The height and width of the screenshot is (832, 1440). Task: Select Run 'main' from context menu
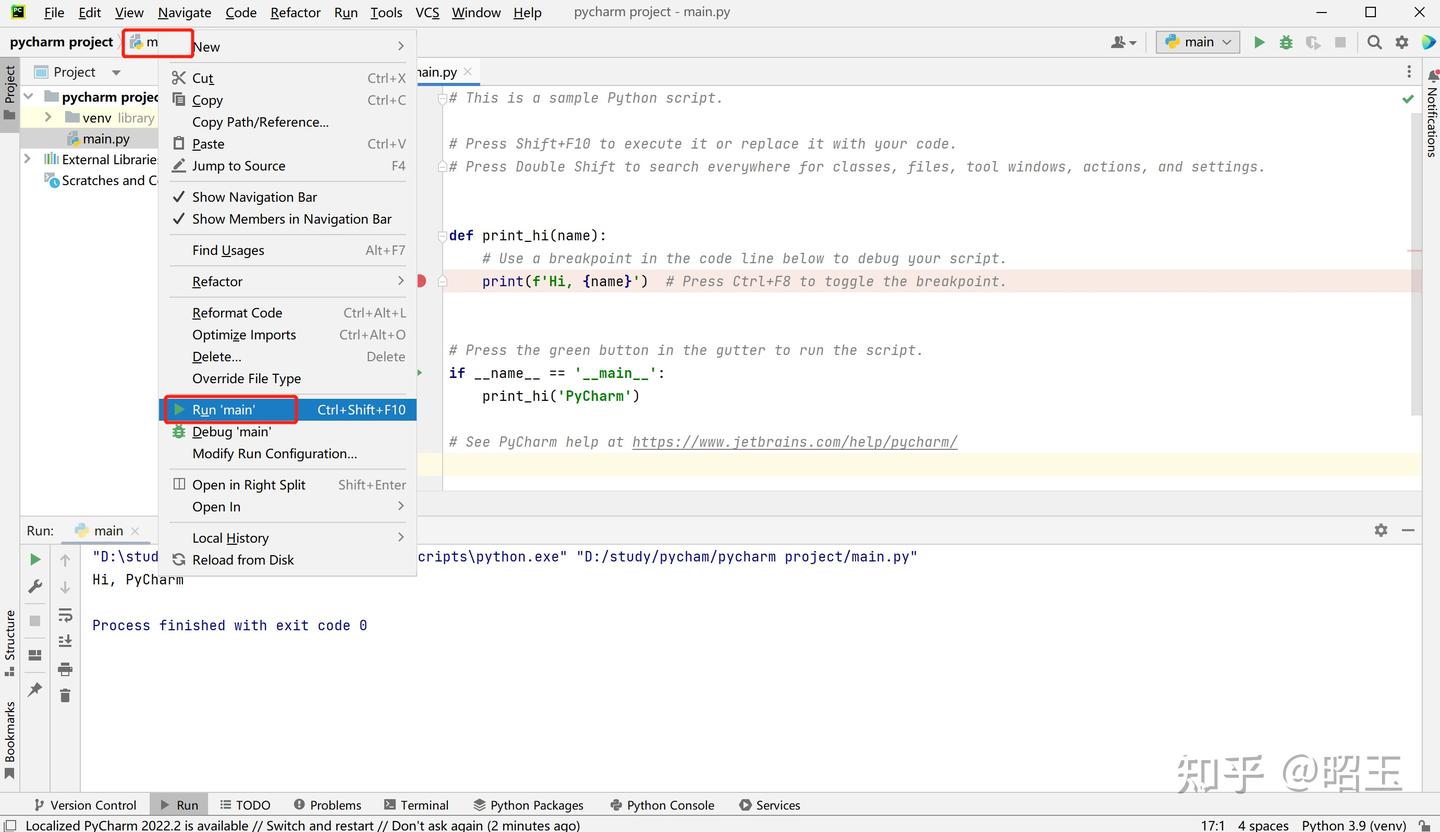(224, 410)
